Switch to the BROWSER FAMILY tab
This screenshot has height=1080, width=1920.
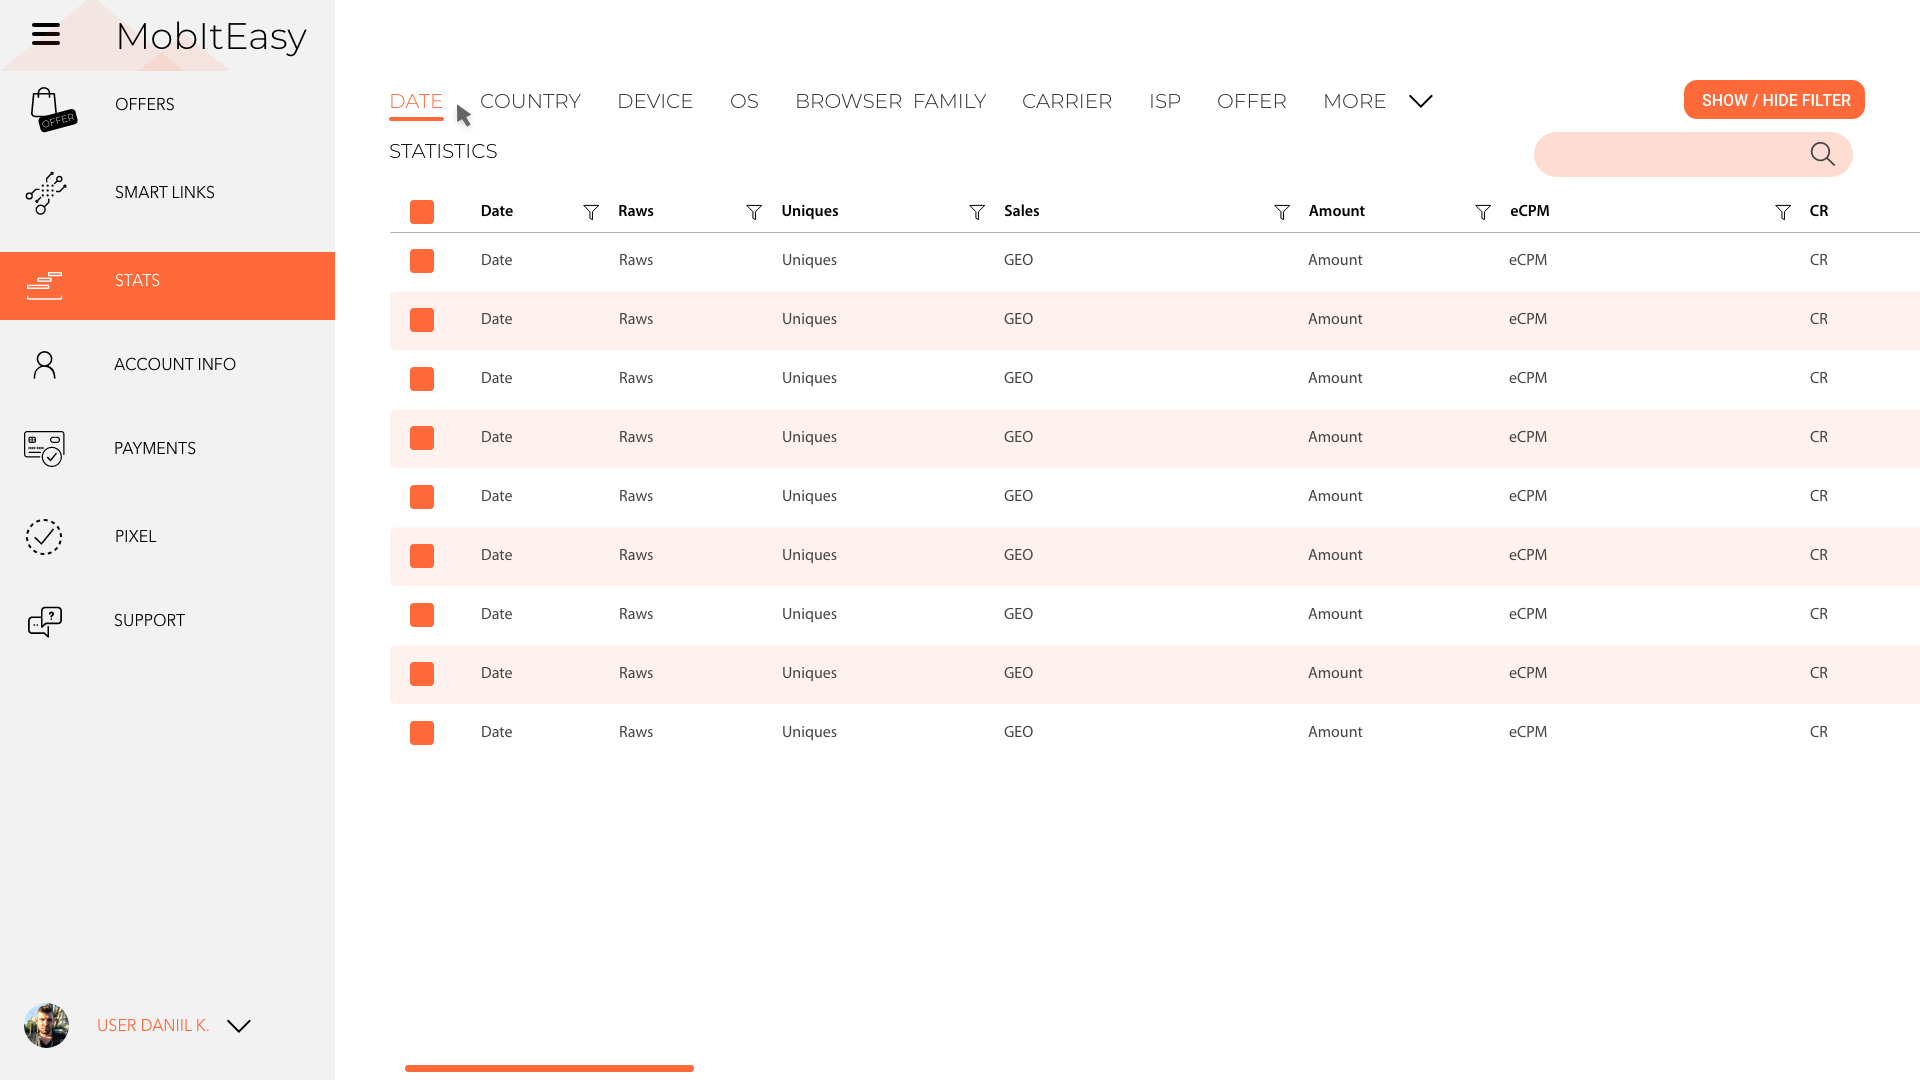(890, 101)
